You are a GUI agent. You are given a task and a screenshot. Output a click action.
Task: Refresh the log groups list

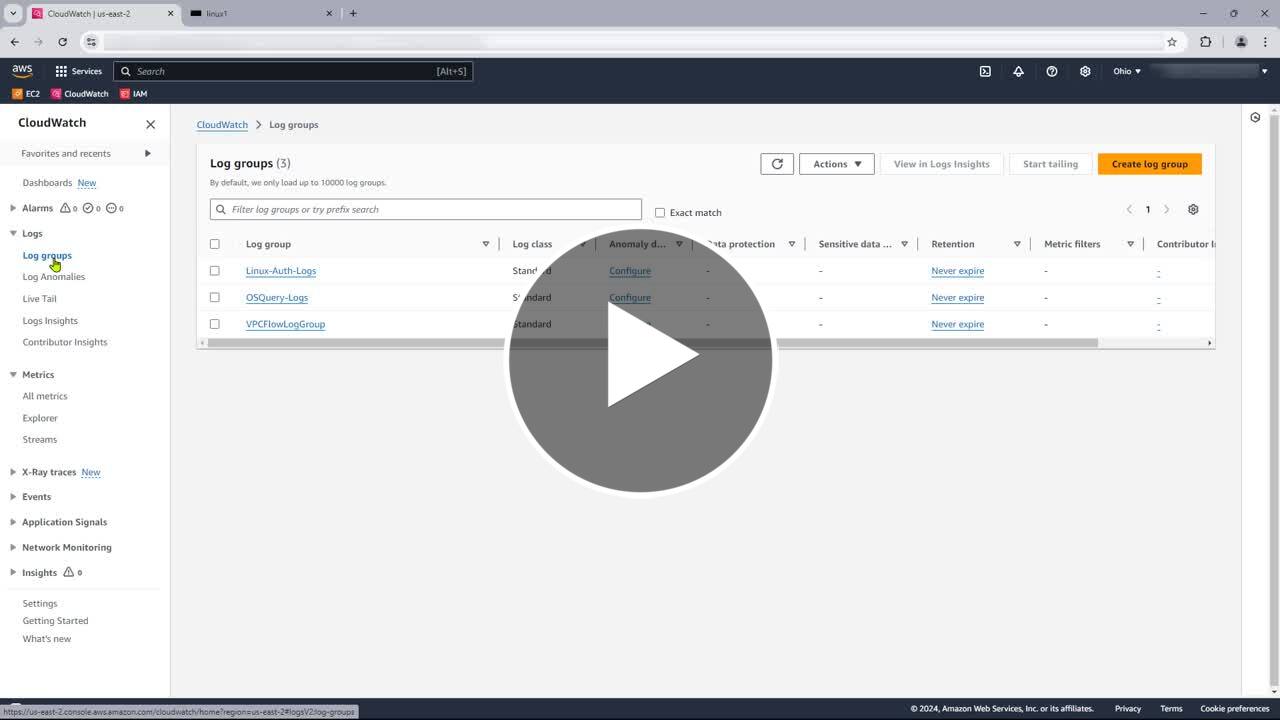point(777,164)
